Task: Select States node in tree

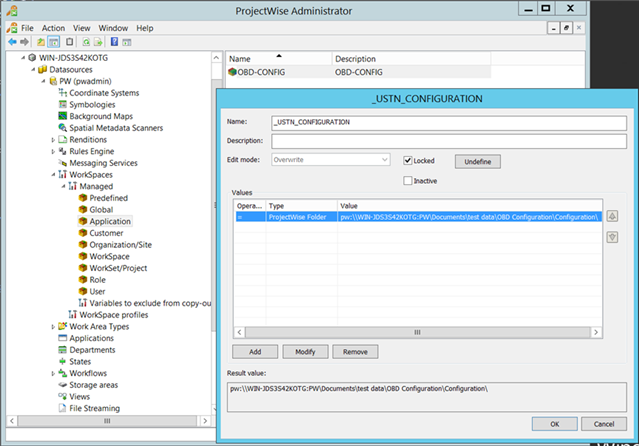Action: (80, 361)
